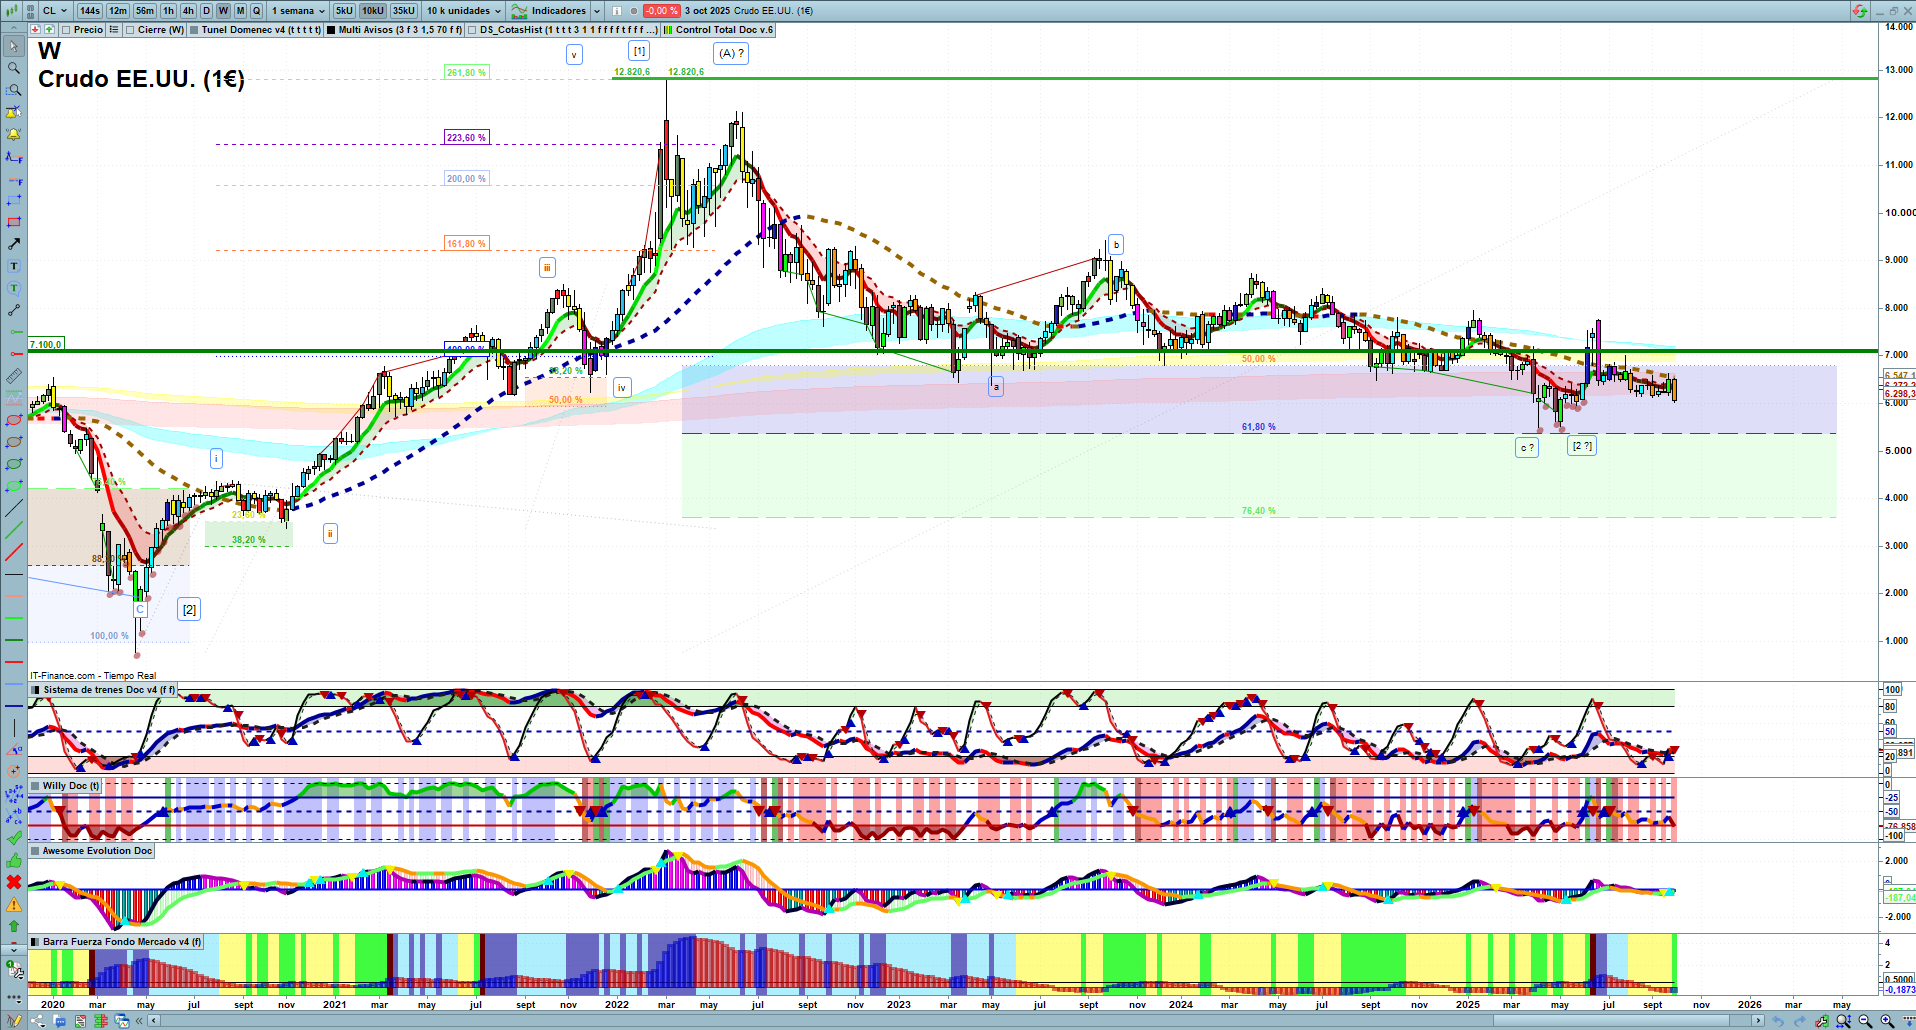Toggle Multi Avisos indicator visibility
Image resolution: width=1916 pixels, height=1030 pixels.
331,30
